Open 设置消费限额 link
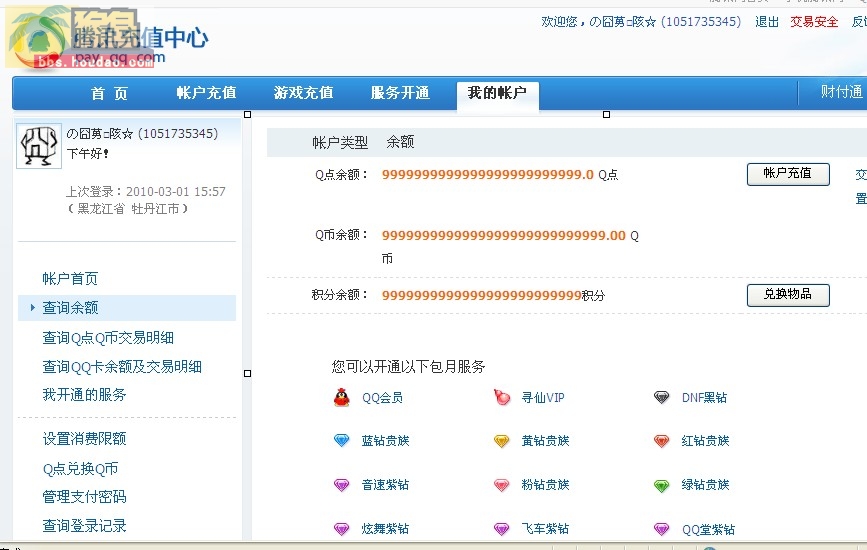Viewport: 867px width, 550px height. click(84, 439)
